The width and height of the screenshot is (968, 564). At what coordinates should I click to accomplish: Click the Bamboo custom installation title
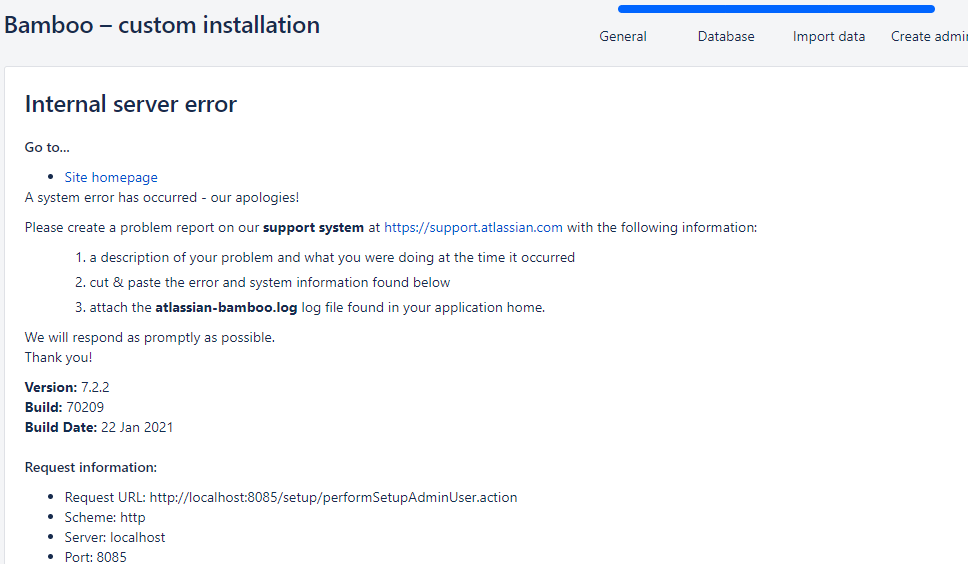pyautogui.click(x=162, y=25)
